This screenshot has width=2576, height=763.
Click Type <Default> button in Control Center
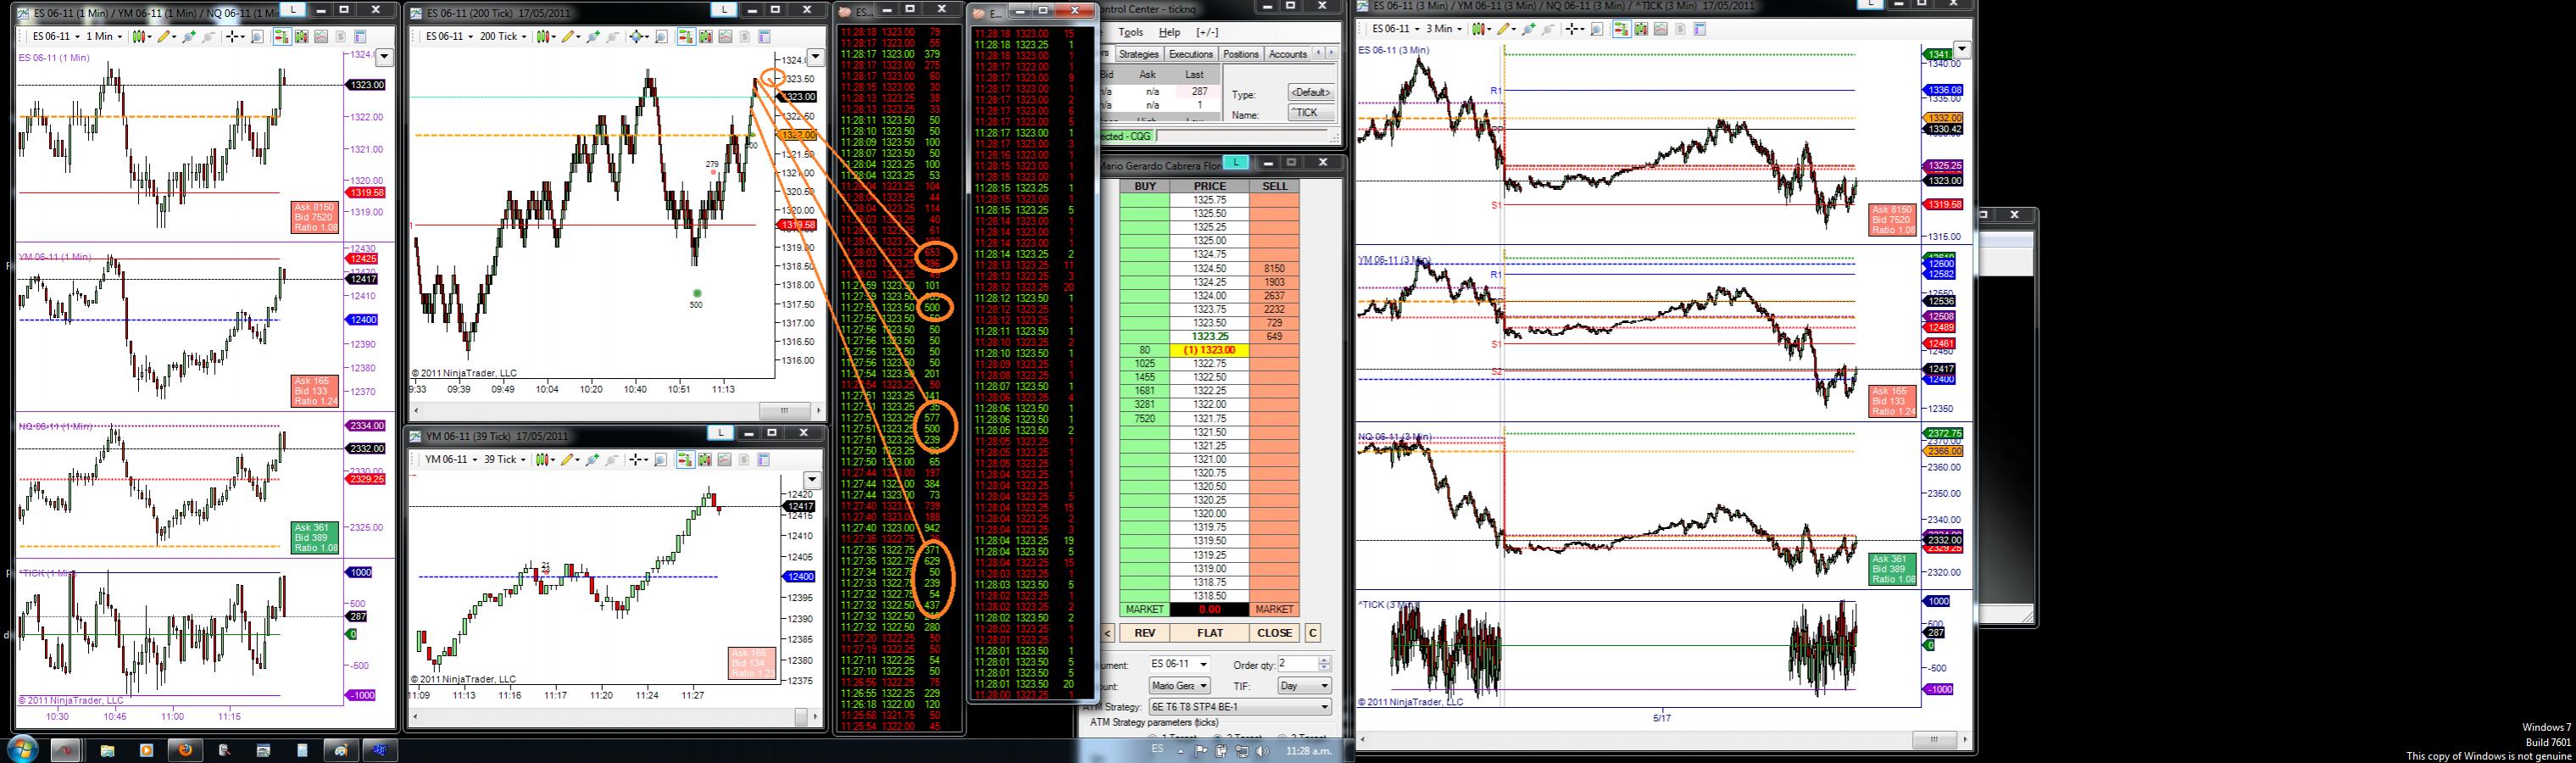[1311, 92]
